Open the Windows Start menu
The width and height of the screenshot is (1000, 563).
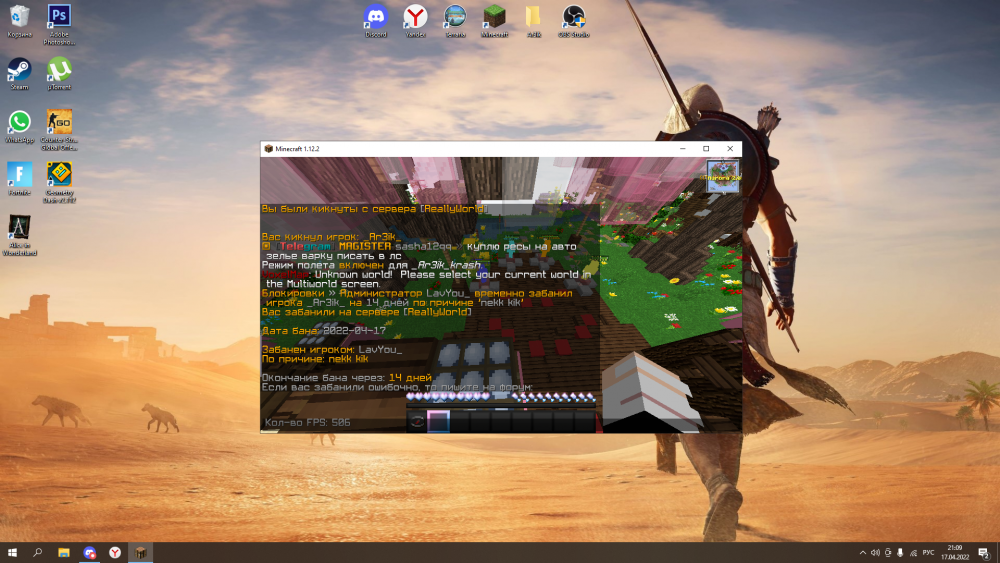[x=12, y=553]
